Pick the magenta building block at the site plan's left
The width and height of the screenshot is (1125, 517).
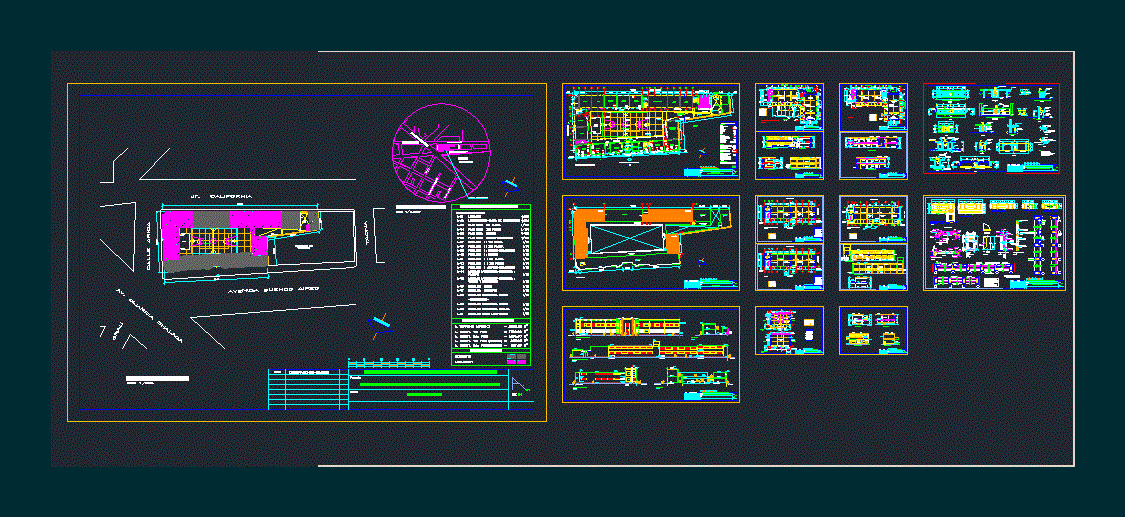(172, 240)
